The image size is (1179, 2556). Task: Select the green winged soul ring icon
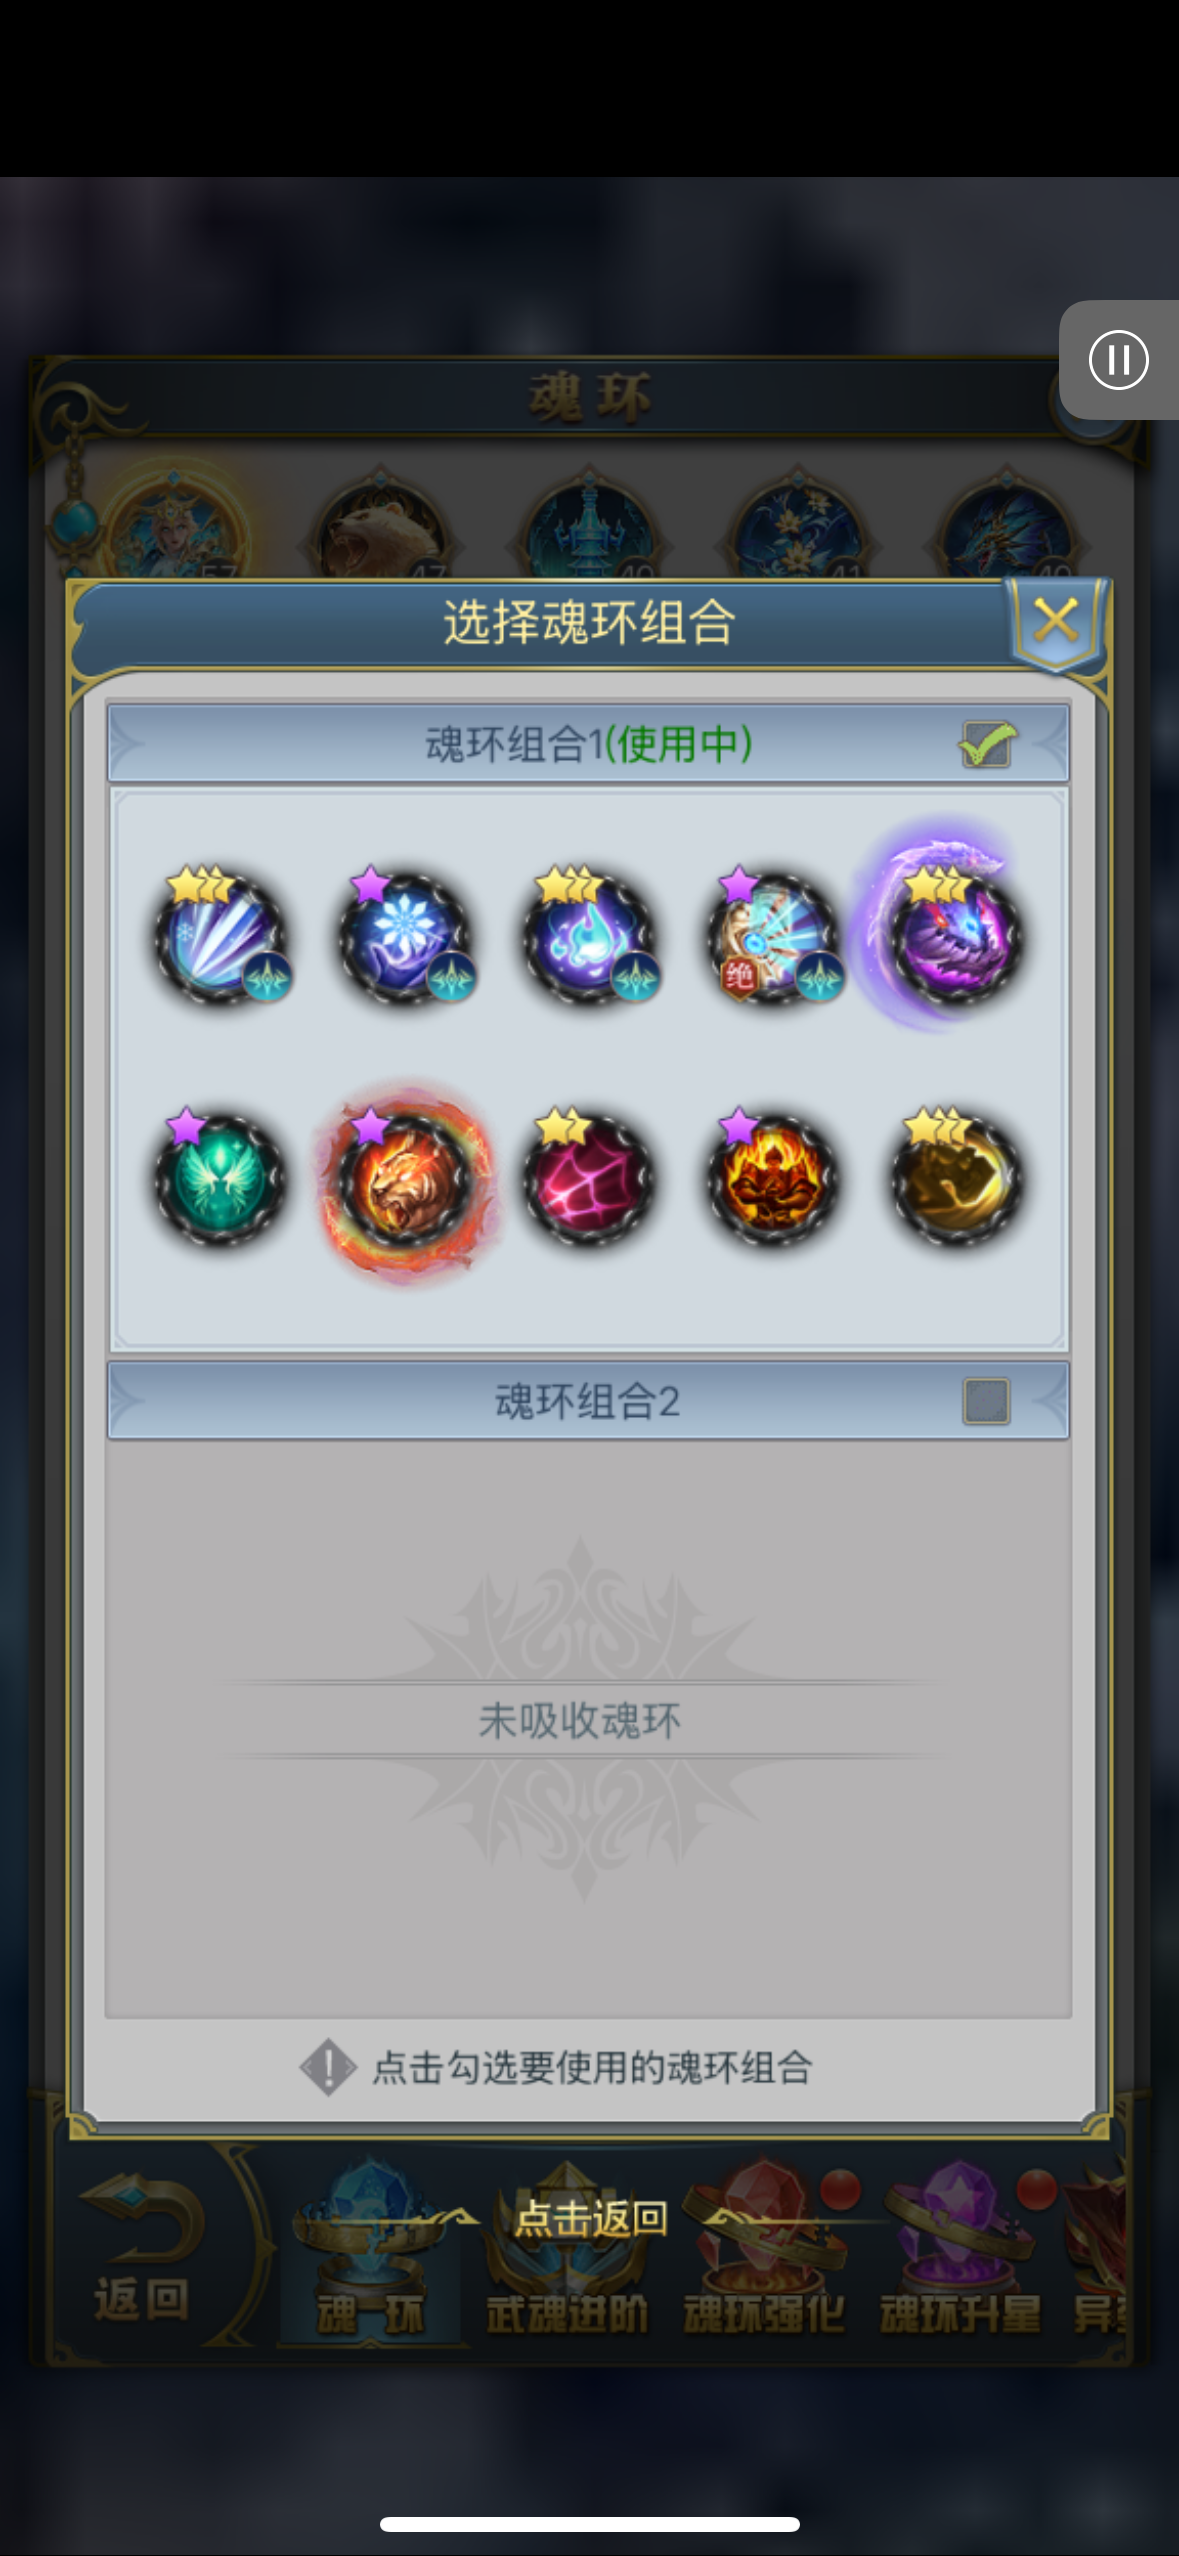pos(220,1180)
